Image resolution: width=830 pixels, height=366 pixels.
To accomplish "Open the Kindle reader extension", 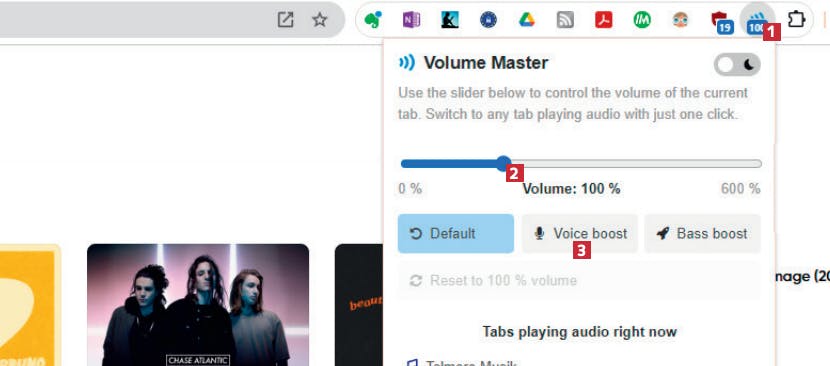I will point(449,21).
